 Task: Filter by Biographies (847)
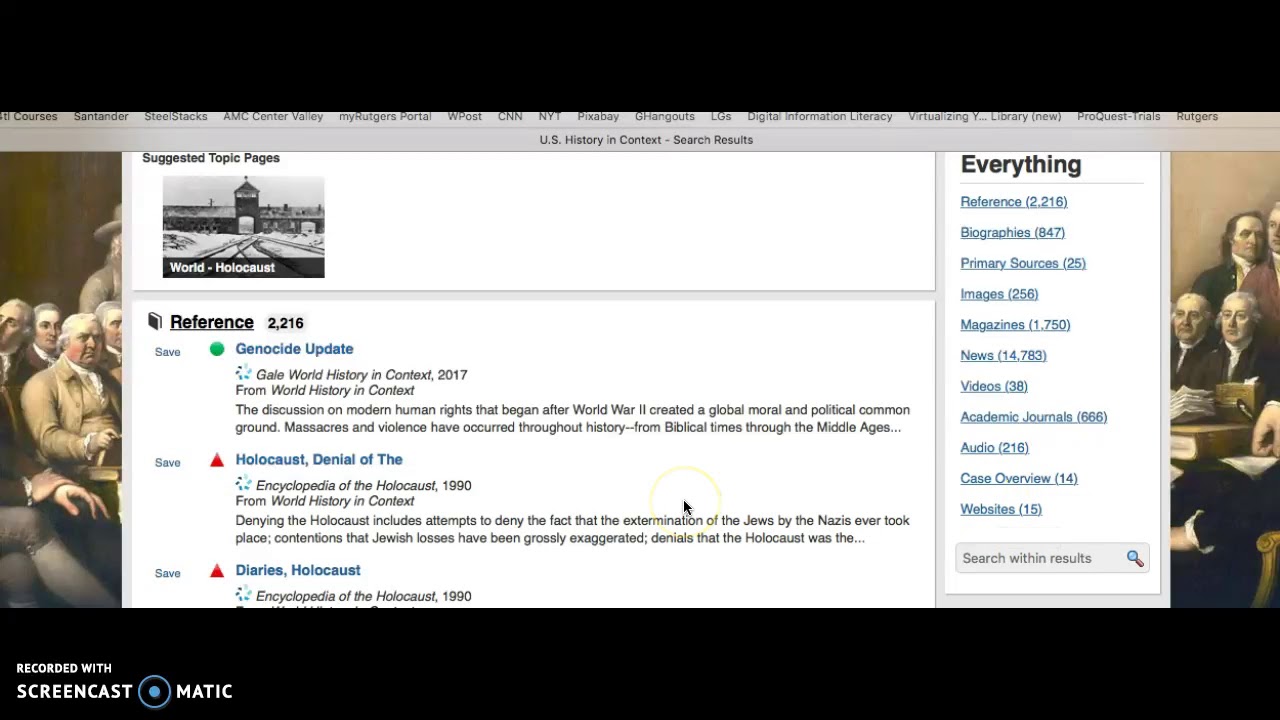point(1012,232)
